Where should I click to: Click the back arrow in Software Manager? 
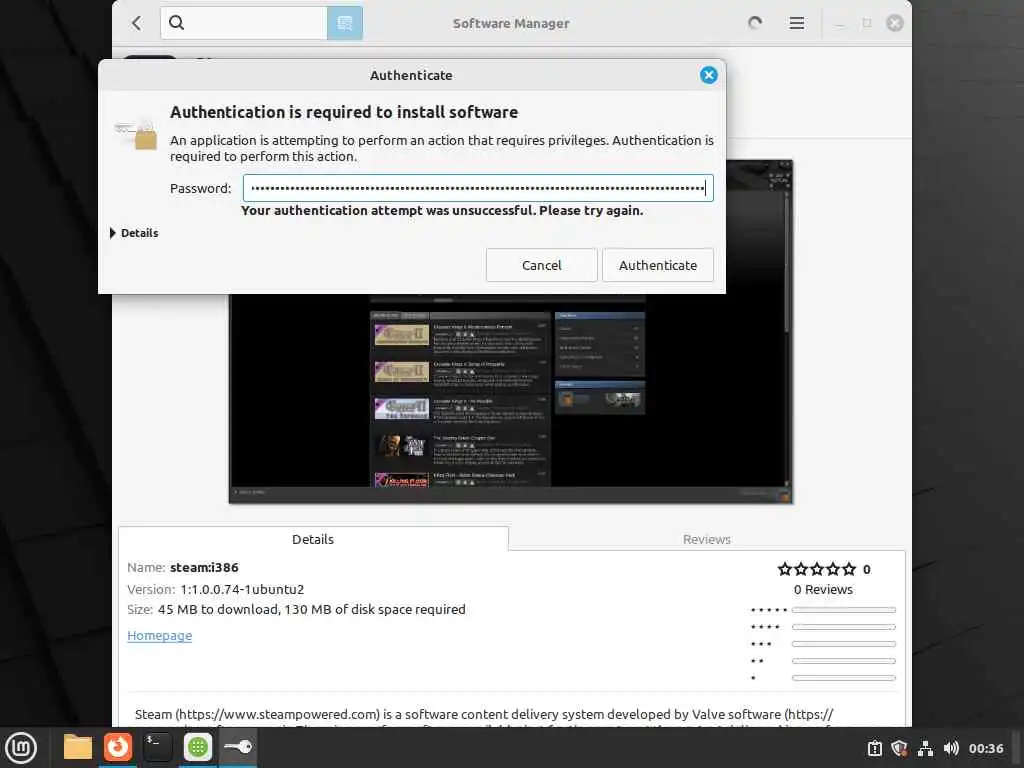click(x=136, y=24)
